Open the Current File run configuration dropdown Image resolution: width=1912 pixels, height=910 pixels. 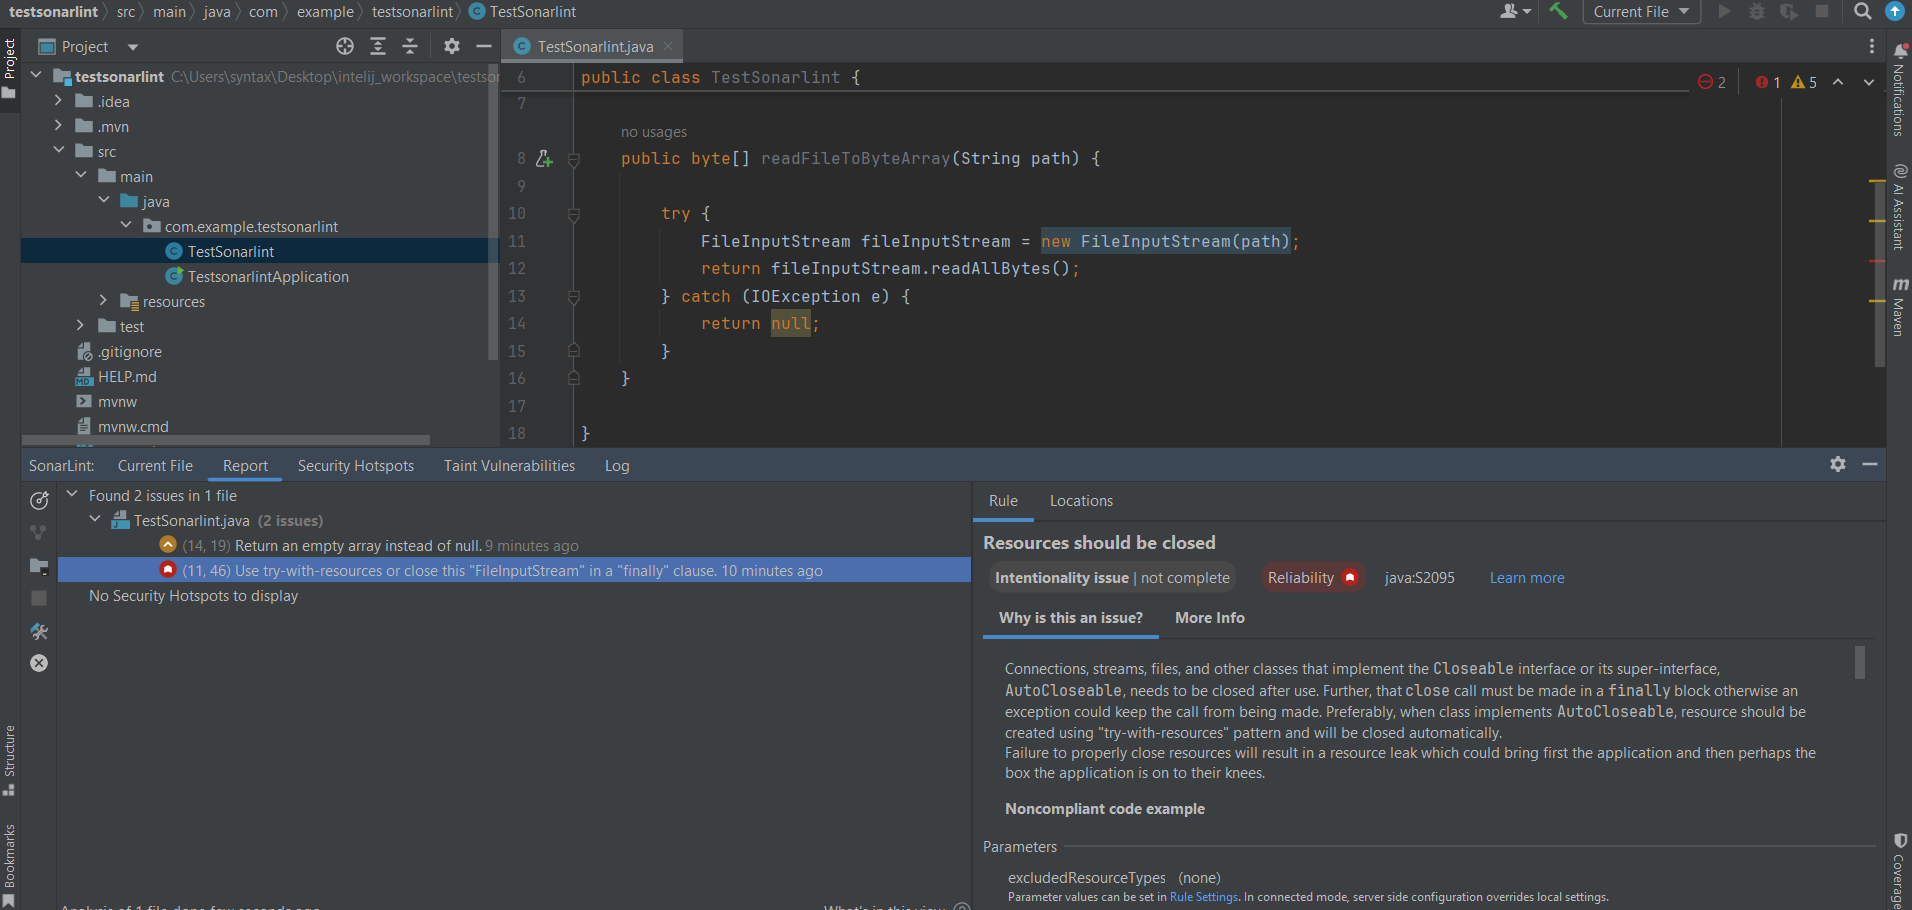pos(1641,12)
